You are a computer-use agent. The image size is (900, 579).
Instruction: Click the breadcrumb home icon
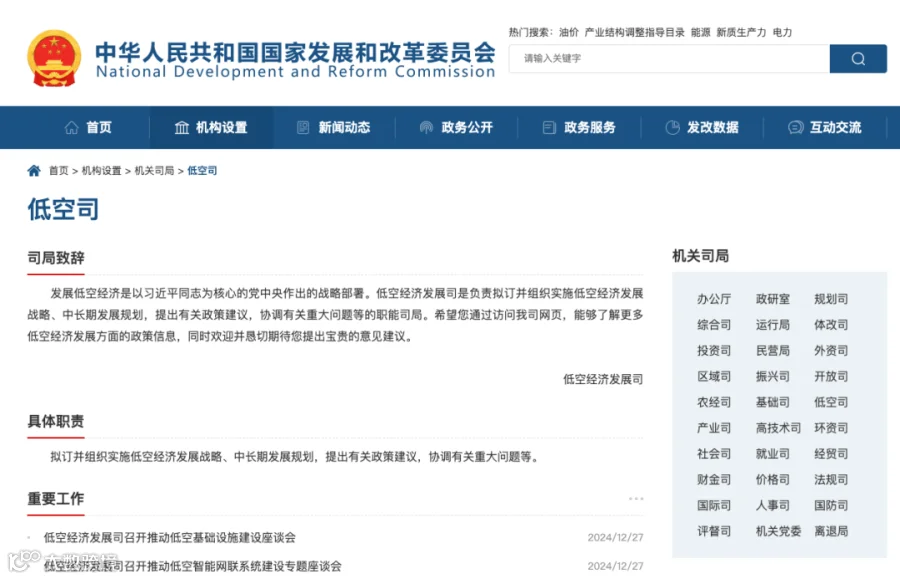tap(34, 170)
